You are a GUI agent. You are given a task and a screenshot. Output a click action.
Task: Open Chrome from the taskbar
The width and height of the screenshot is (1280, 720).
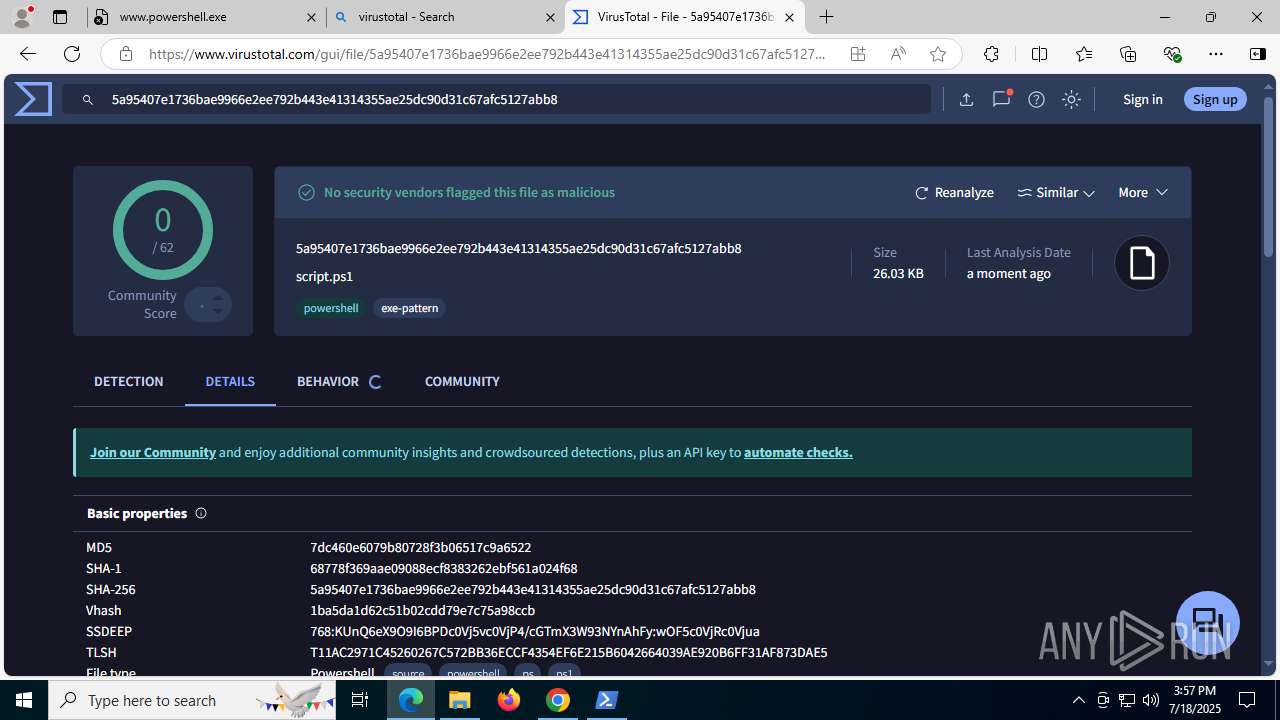point(558,700)
